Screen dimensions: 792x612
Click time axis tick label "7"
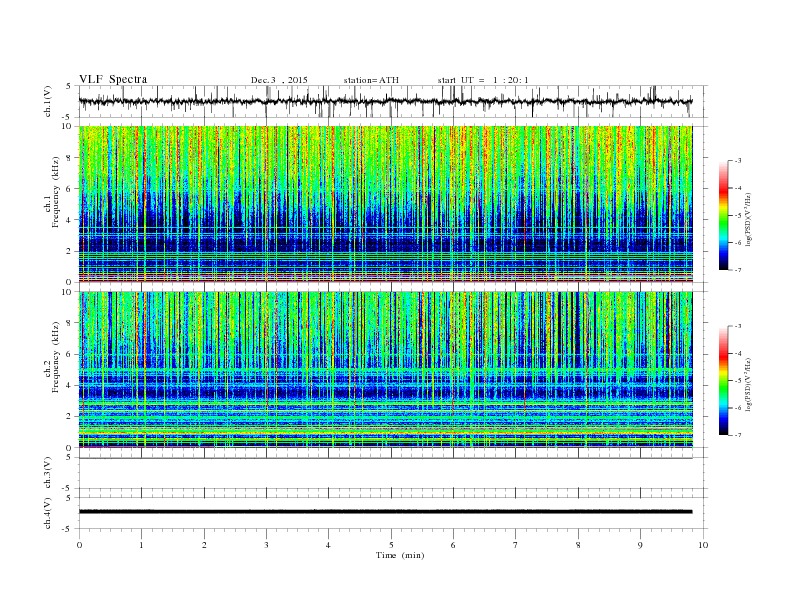point(516,545)
